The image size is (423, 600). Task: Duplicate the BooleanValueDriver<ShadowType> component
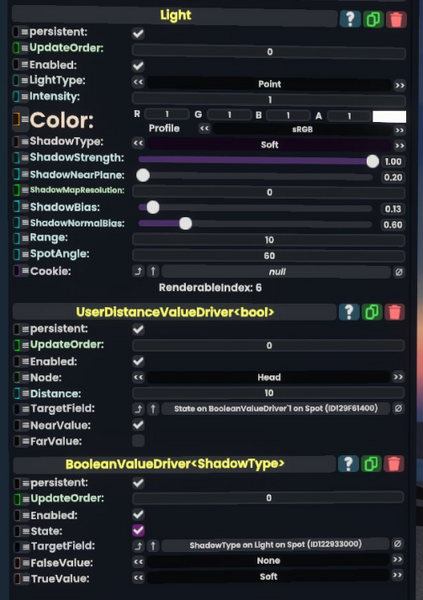pos(371,464)
